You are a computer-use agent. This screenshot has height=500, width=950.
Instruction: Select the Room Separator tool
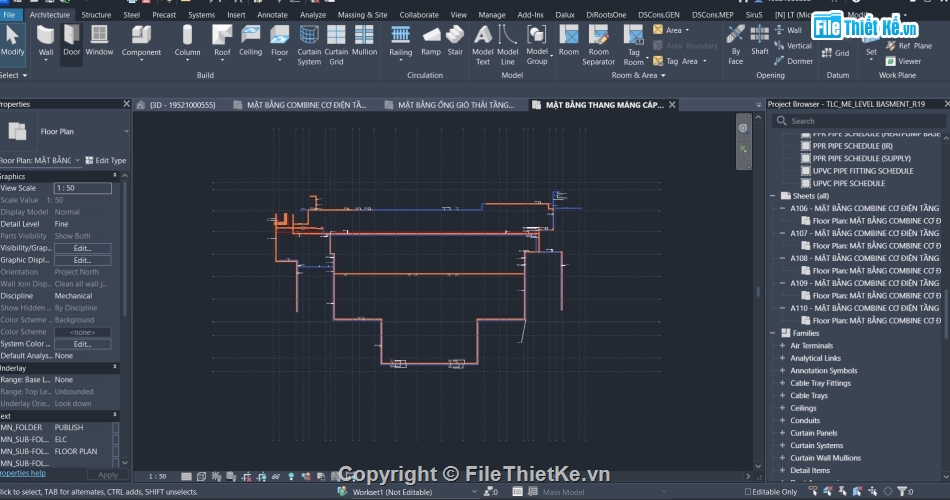point(599,45)
